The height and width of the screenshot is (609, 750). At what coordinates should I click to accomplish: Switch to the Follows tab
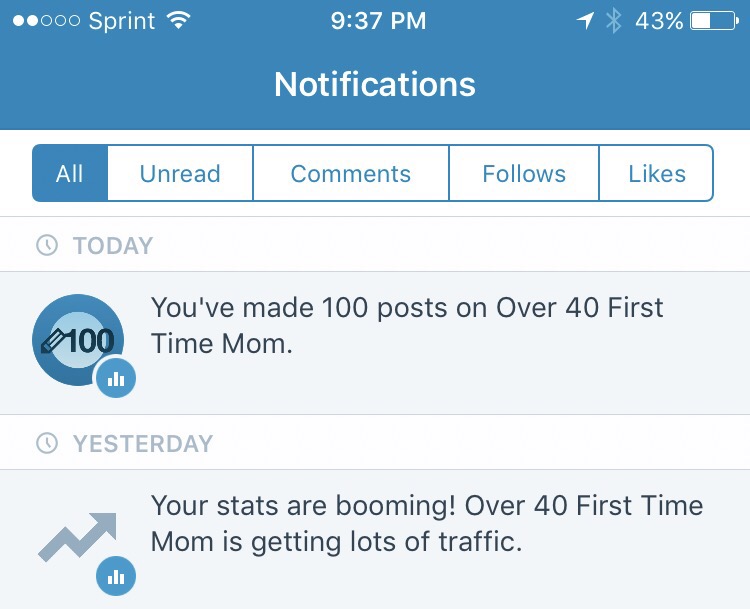tap(524, 173)
